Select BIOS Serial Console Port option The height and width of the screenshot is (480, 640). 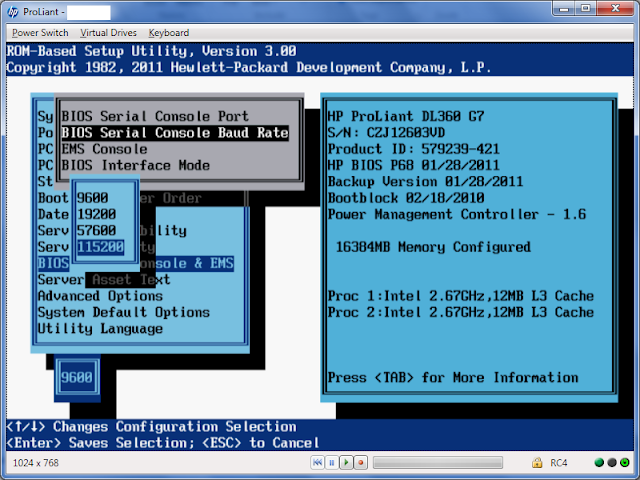[x=155, y=116]
